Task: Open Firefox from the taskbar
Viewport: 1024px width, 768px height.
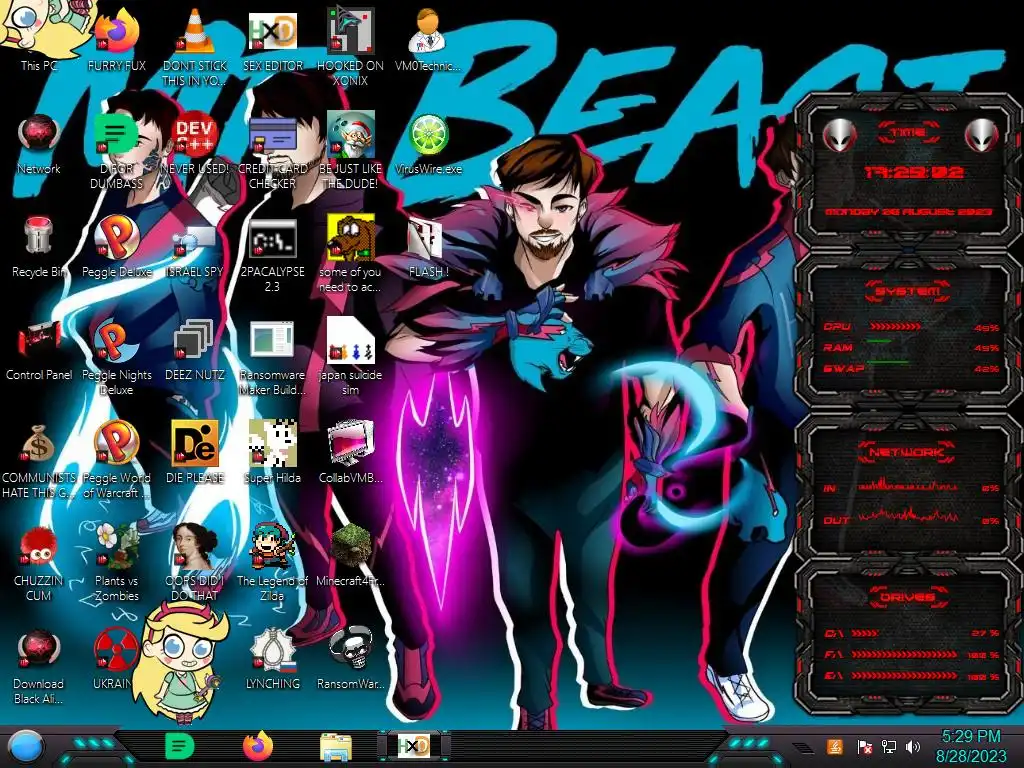Action: [257, 746]
